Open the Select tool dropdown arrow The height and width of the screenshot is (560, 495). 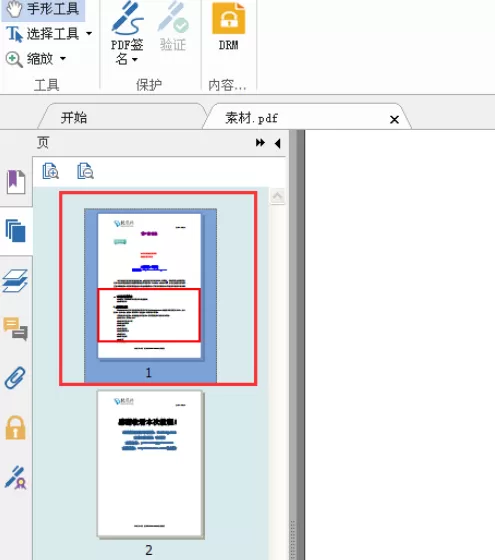coord(89,34)
